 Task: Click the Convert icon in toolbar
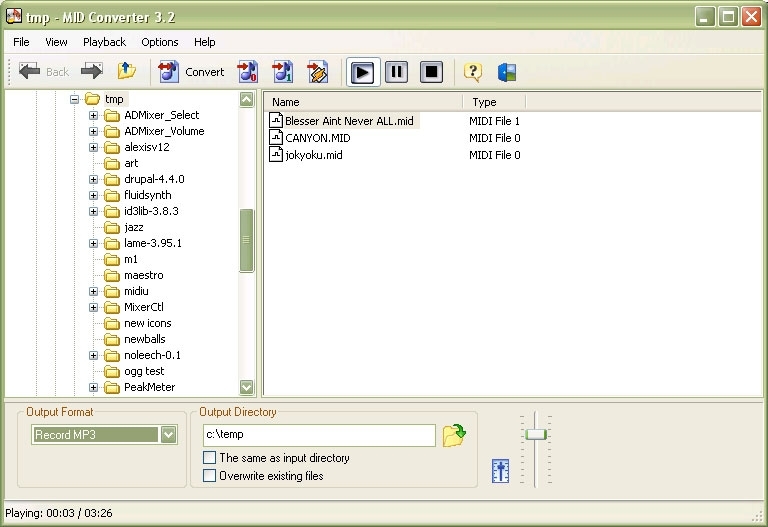tap(168, 72)
